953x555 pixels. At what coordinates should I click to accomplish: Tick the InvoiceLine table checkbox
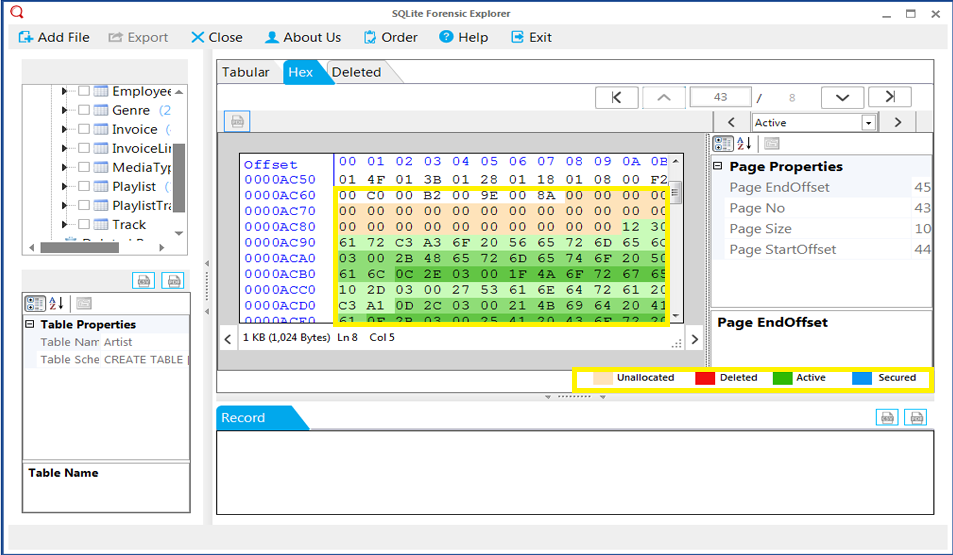pos(84,148)
